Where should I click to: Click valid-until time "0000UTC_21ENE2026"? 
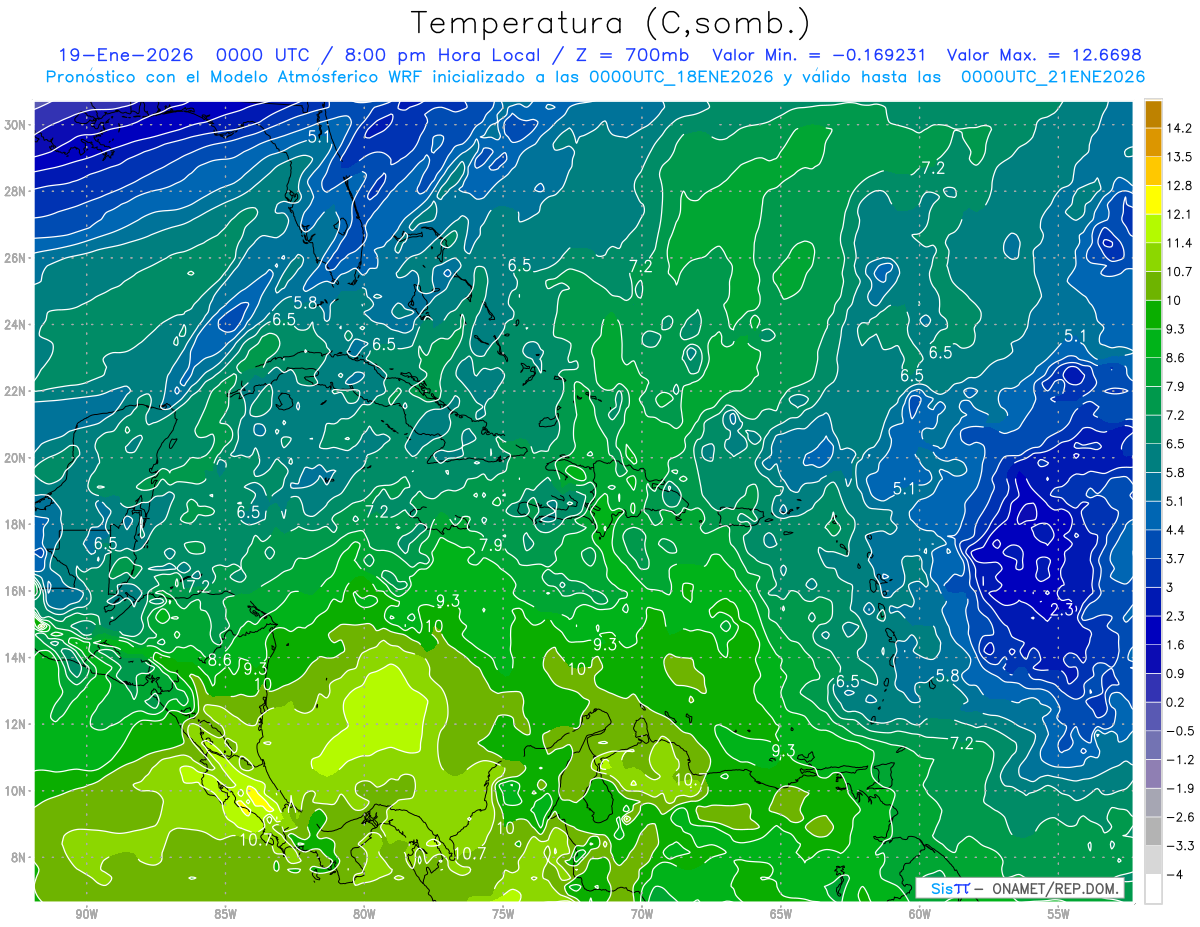pos(1052,77)
